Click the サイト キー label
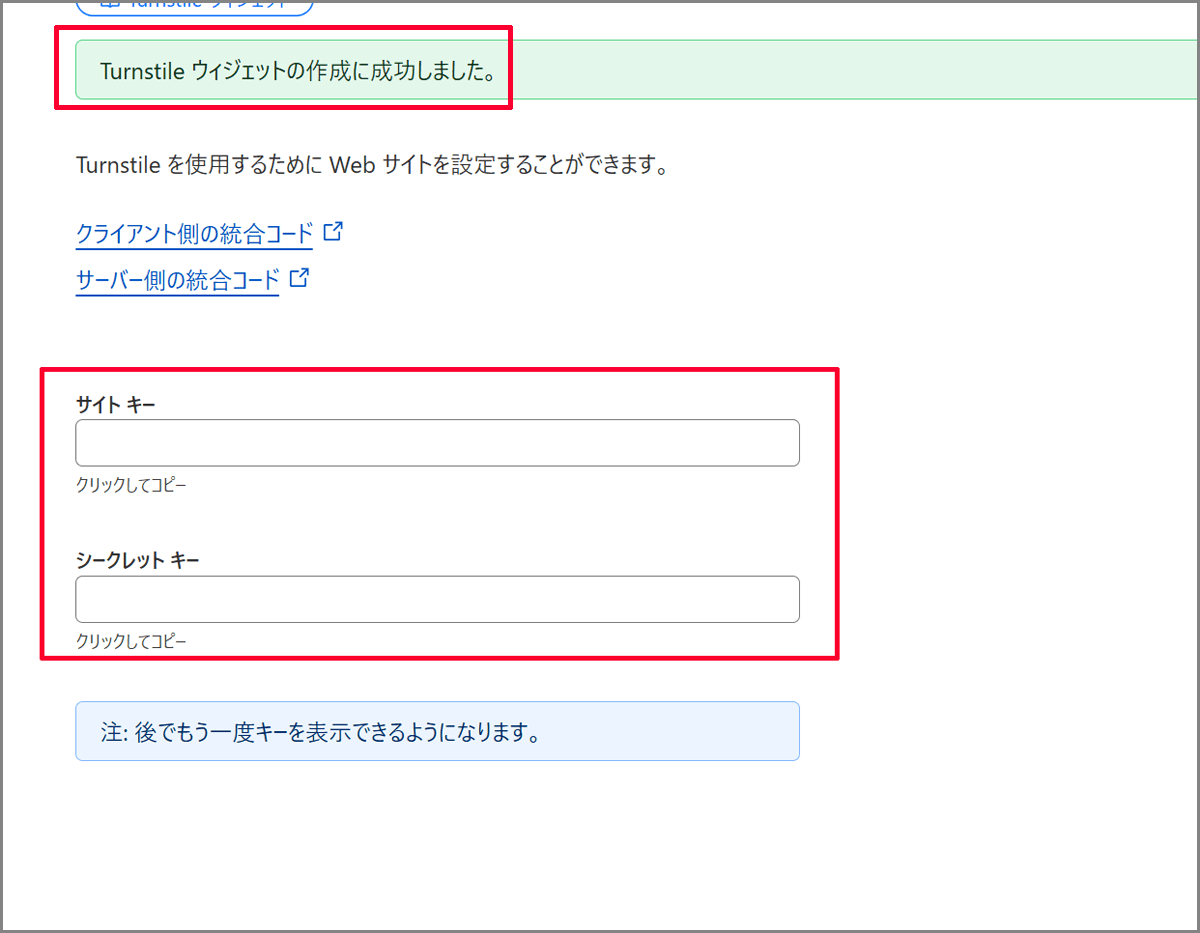 coord(116,404)
